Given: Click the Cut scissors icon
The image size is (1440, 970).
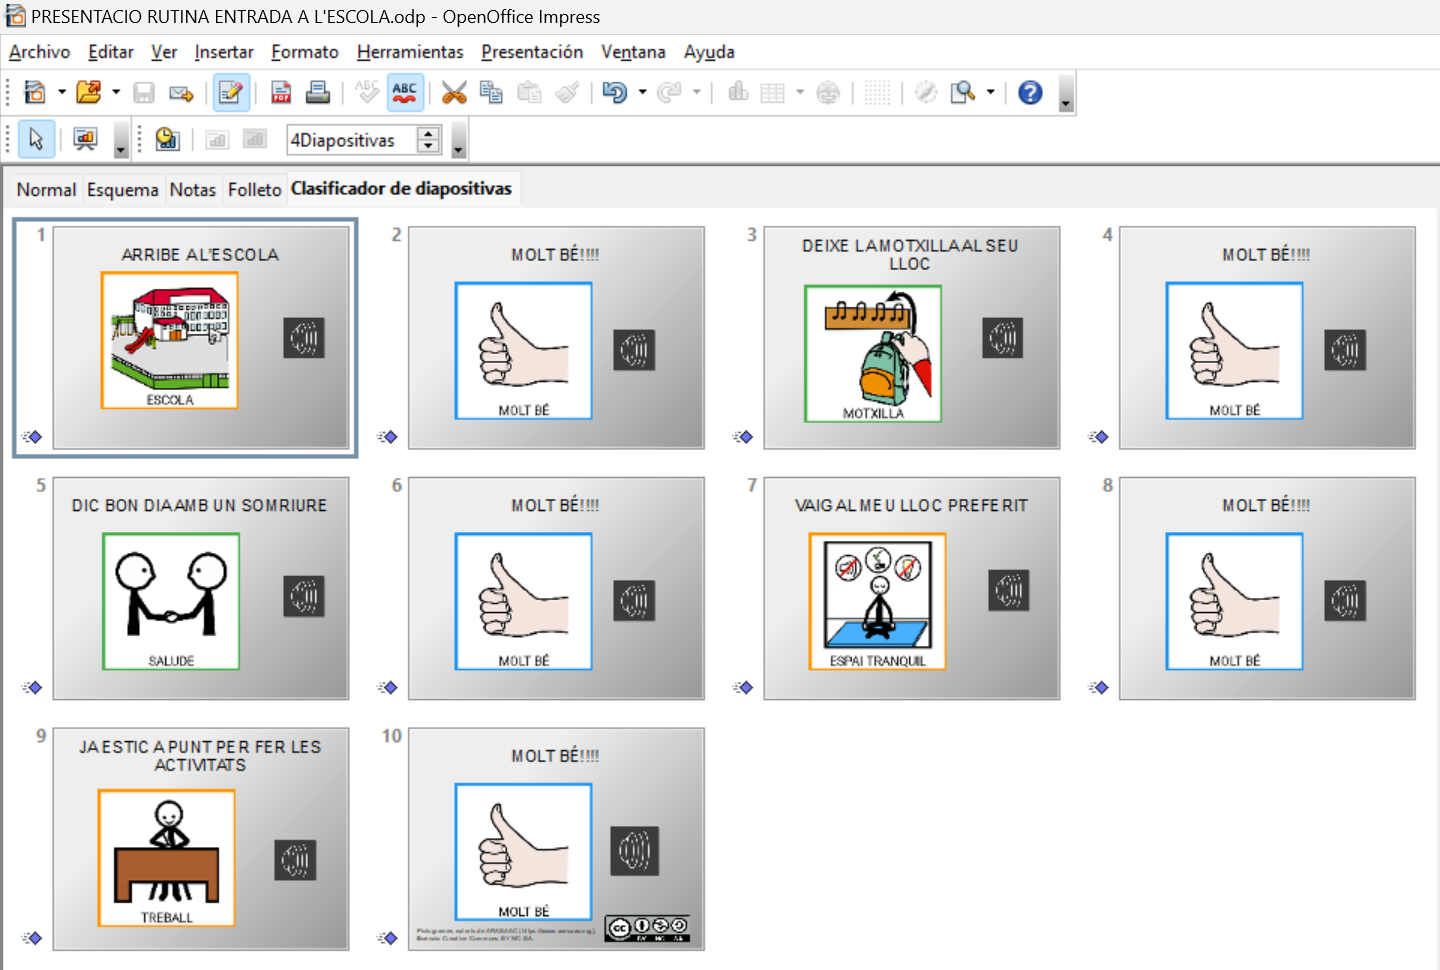Looking at the screenshot, I should point(453,92).
